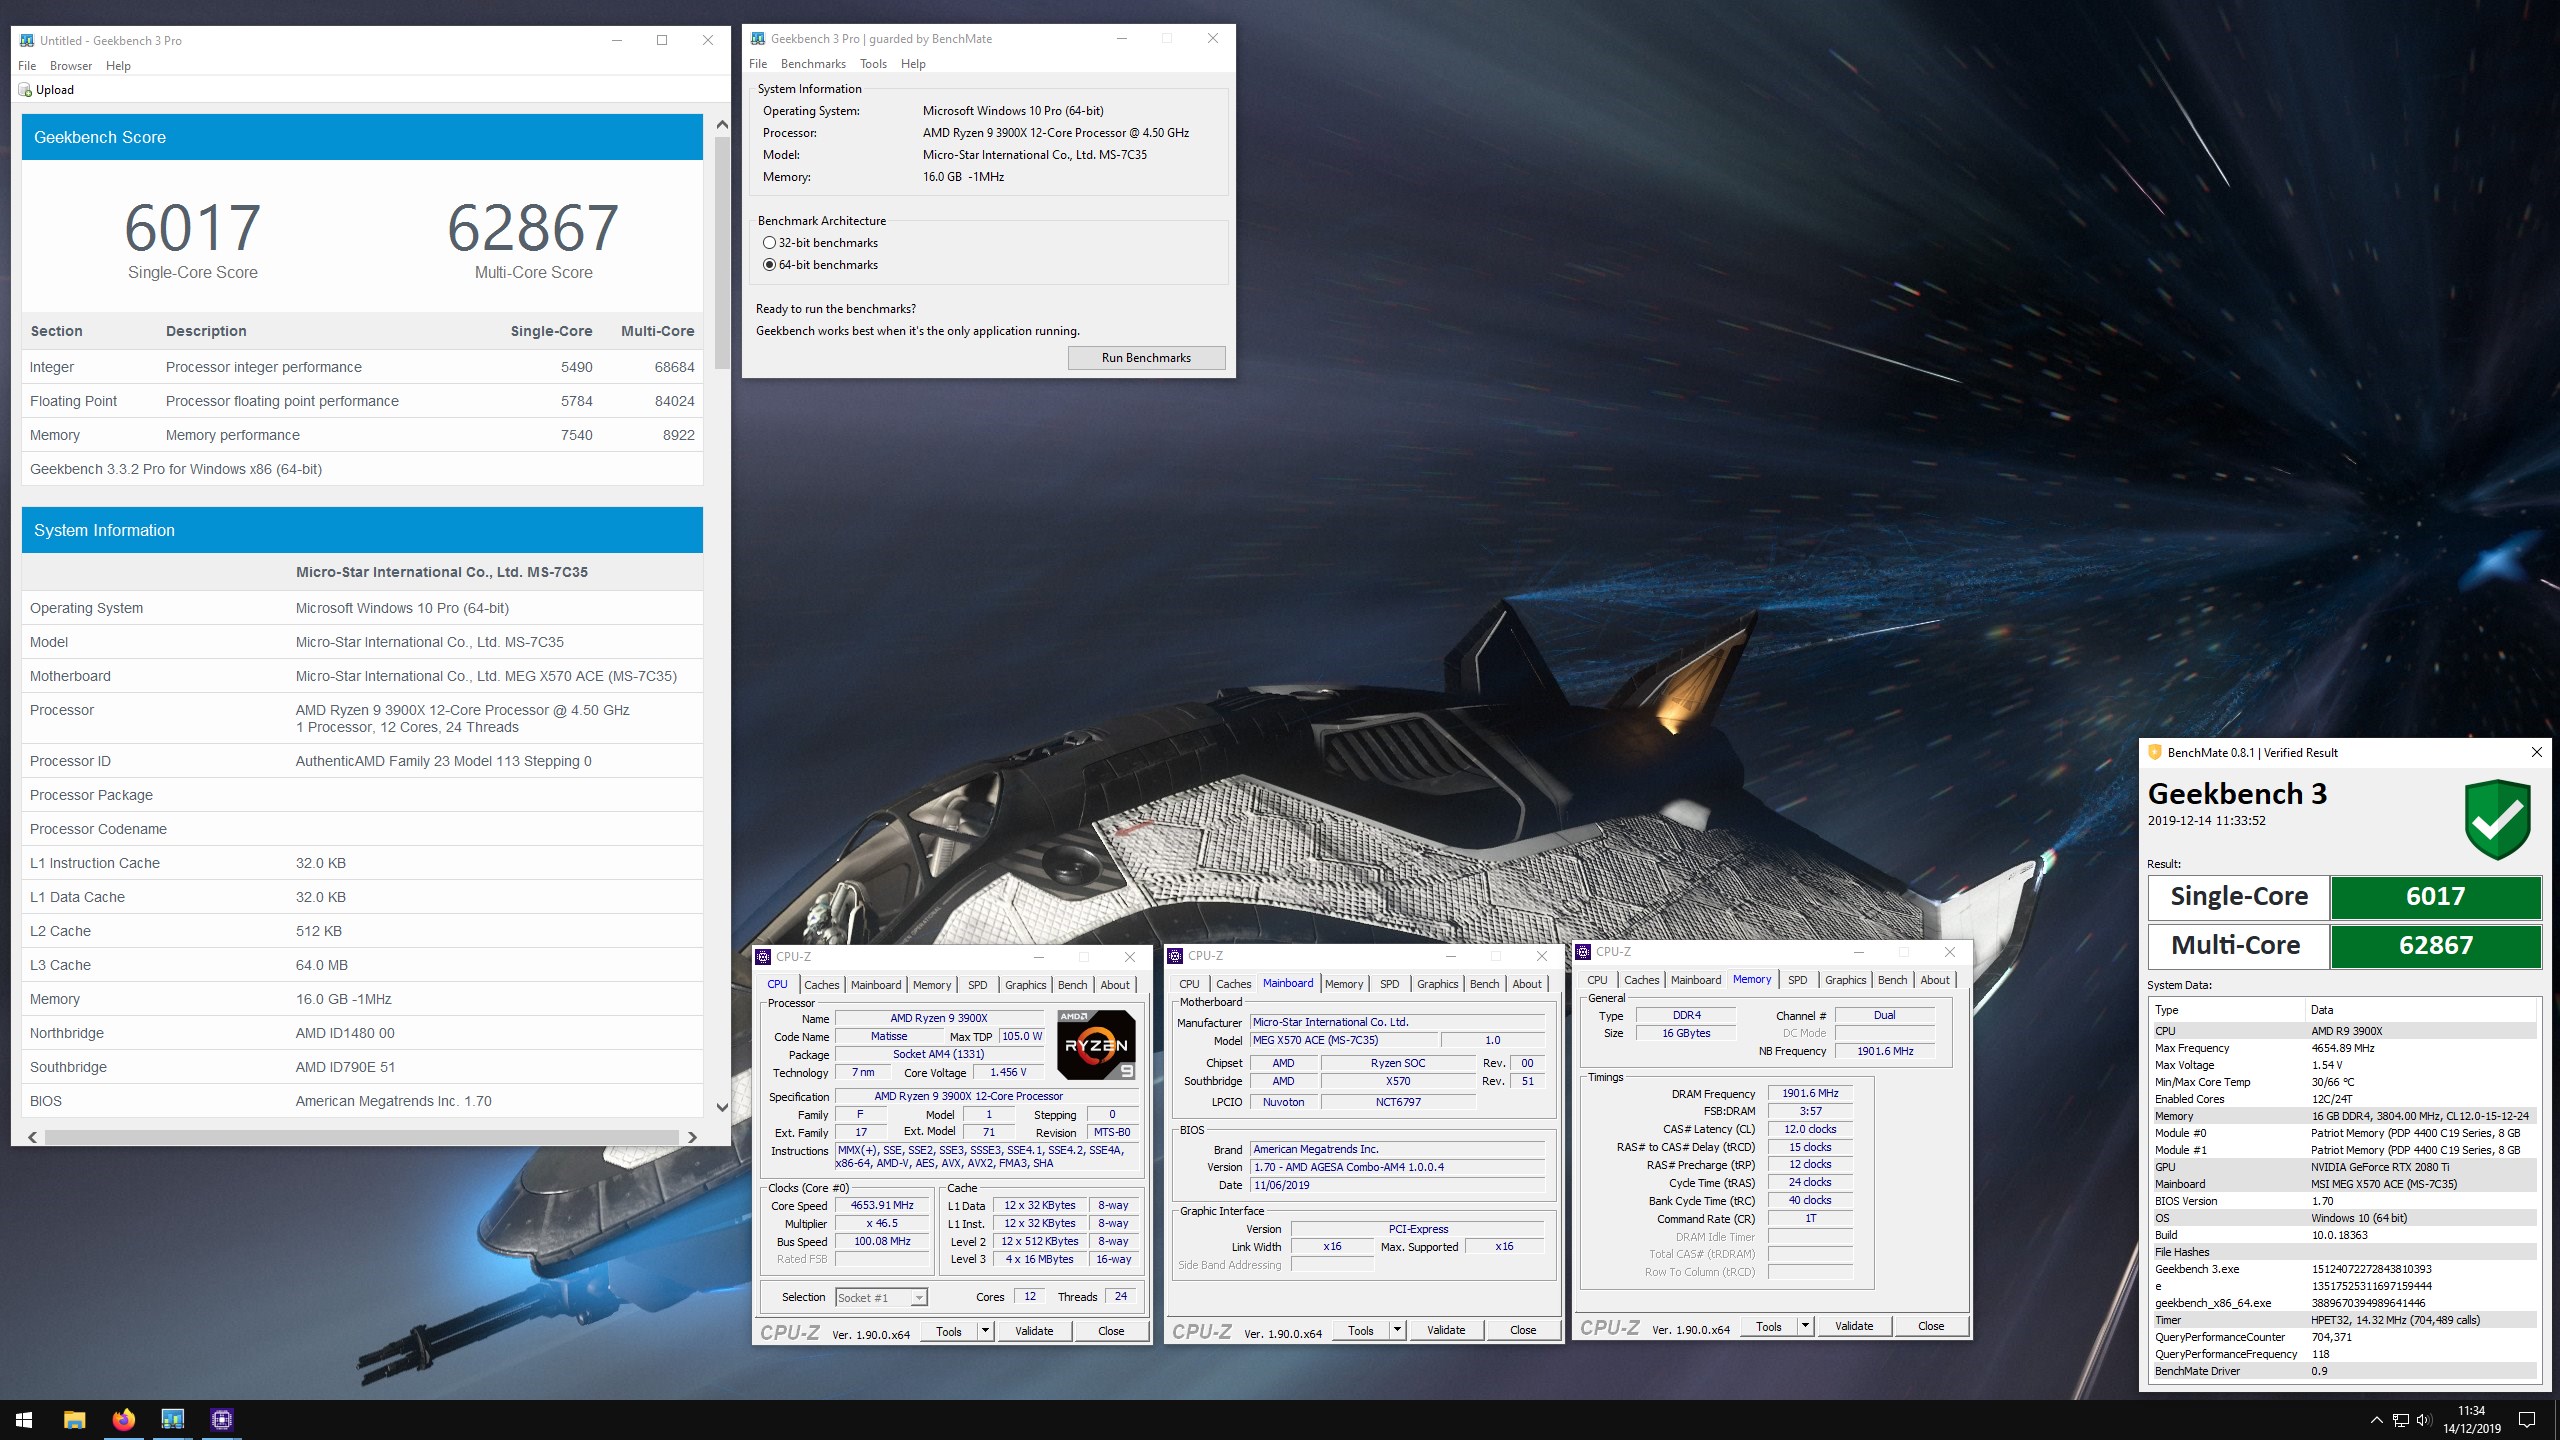
Task: Click the Ryzen 9 logo in CPU-Z
Action: click(1096, 1045)
